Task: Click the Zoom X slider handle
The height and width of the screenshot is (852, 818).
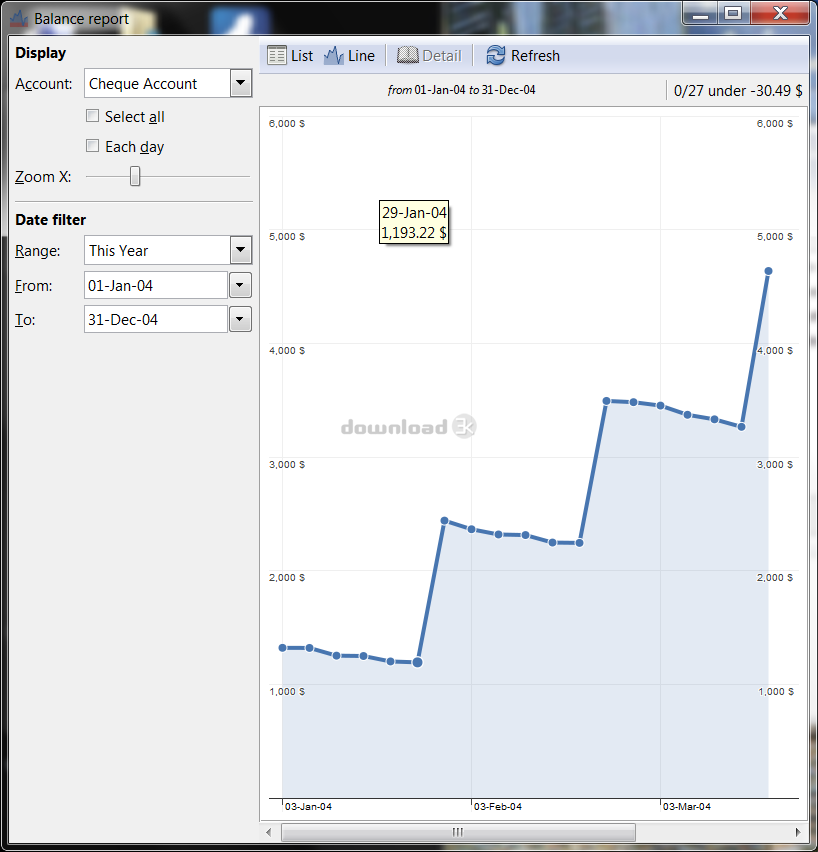Action: tap(135, 176)
